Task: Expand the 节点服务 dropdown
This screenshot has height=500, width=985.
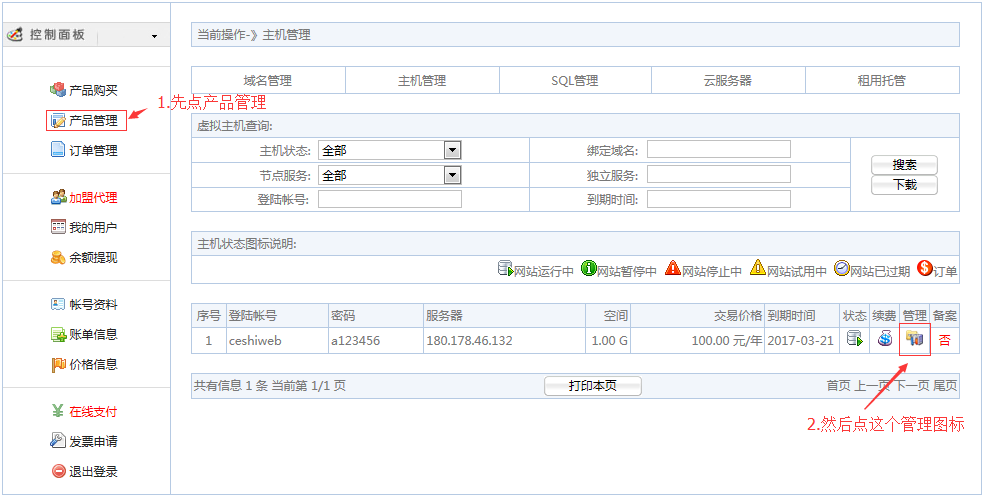Action: [452, 175]
